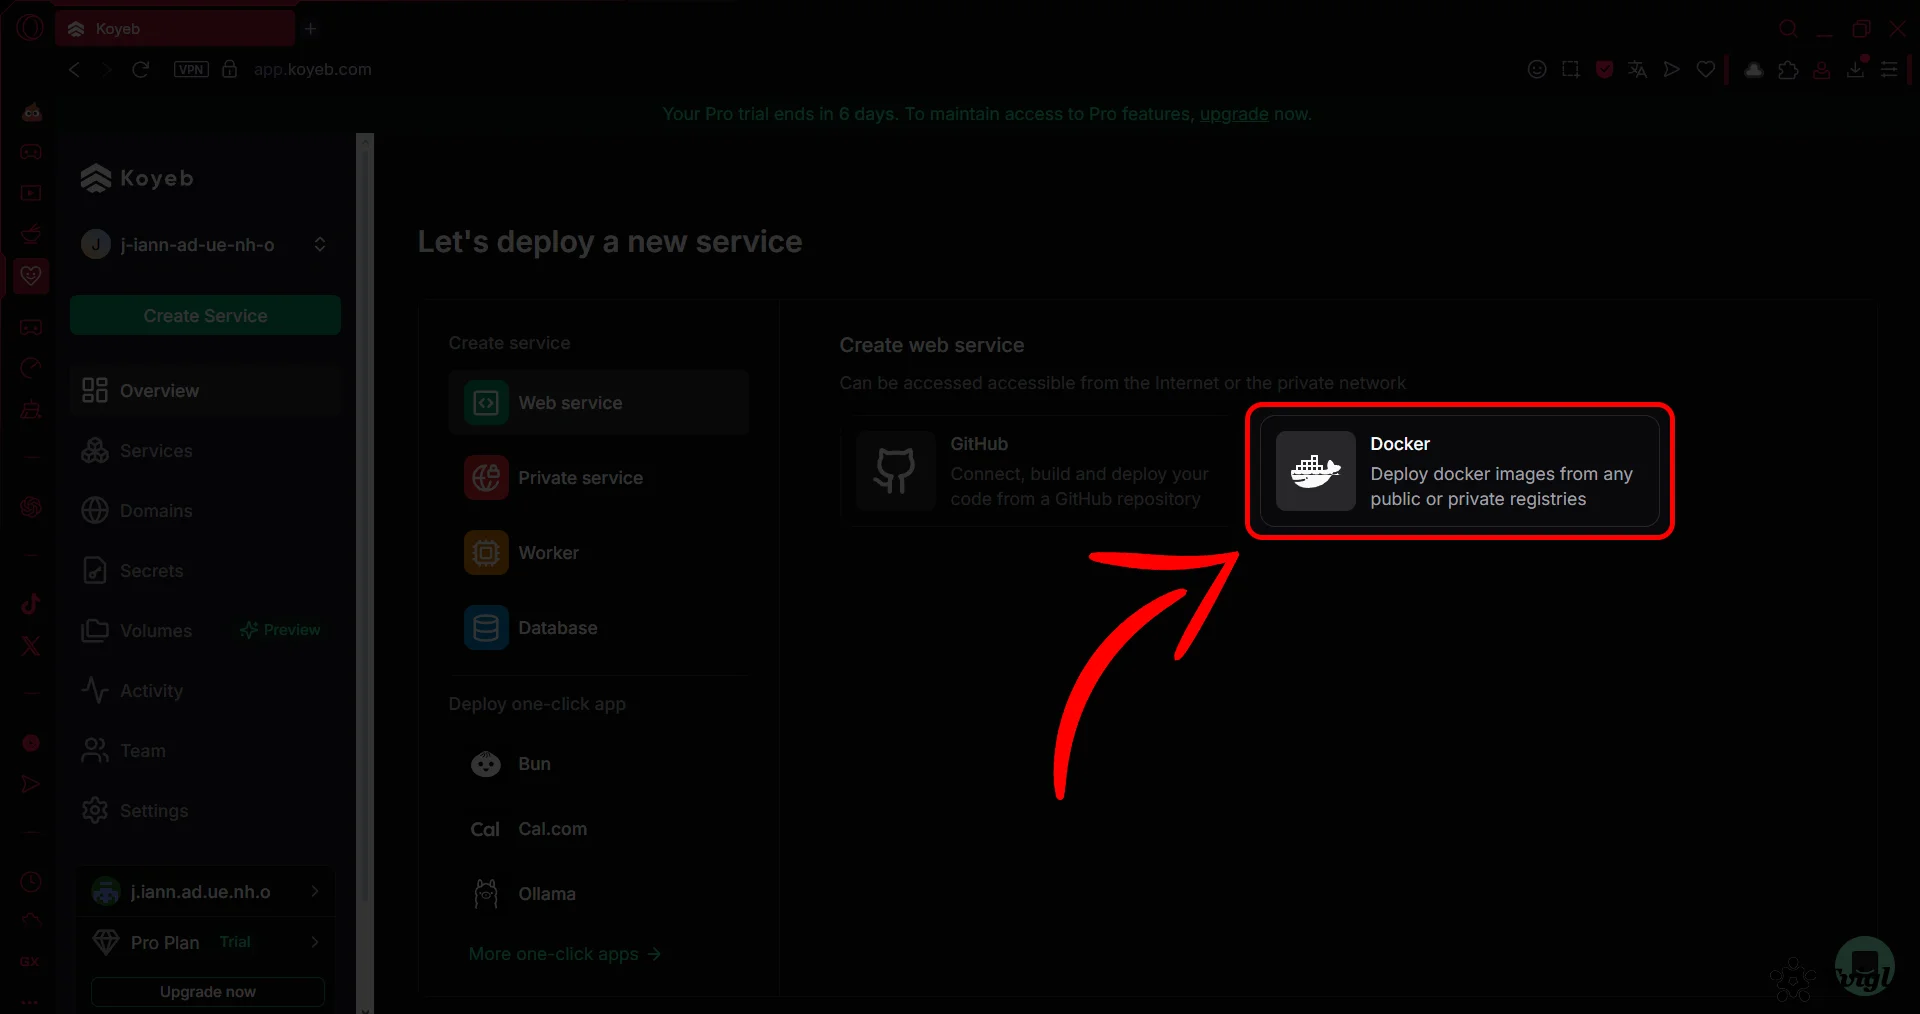
Task: Open the page translate icon
Action: point(1637,69)
